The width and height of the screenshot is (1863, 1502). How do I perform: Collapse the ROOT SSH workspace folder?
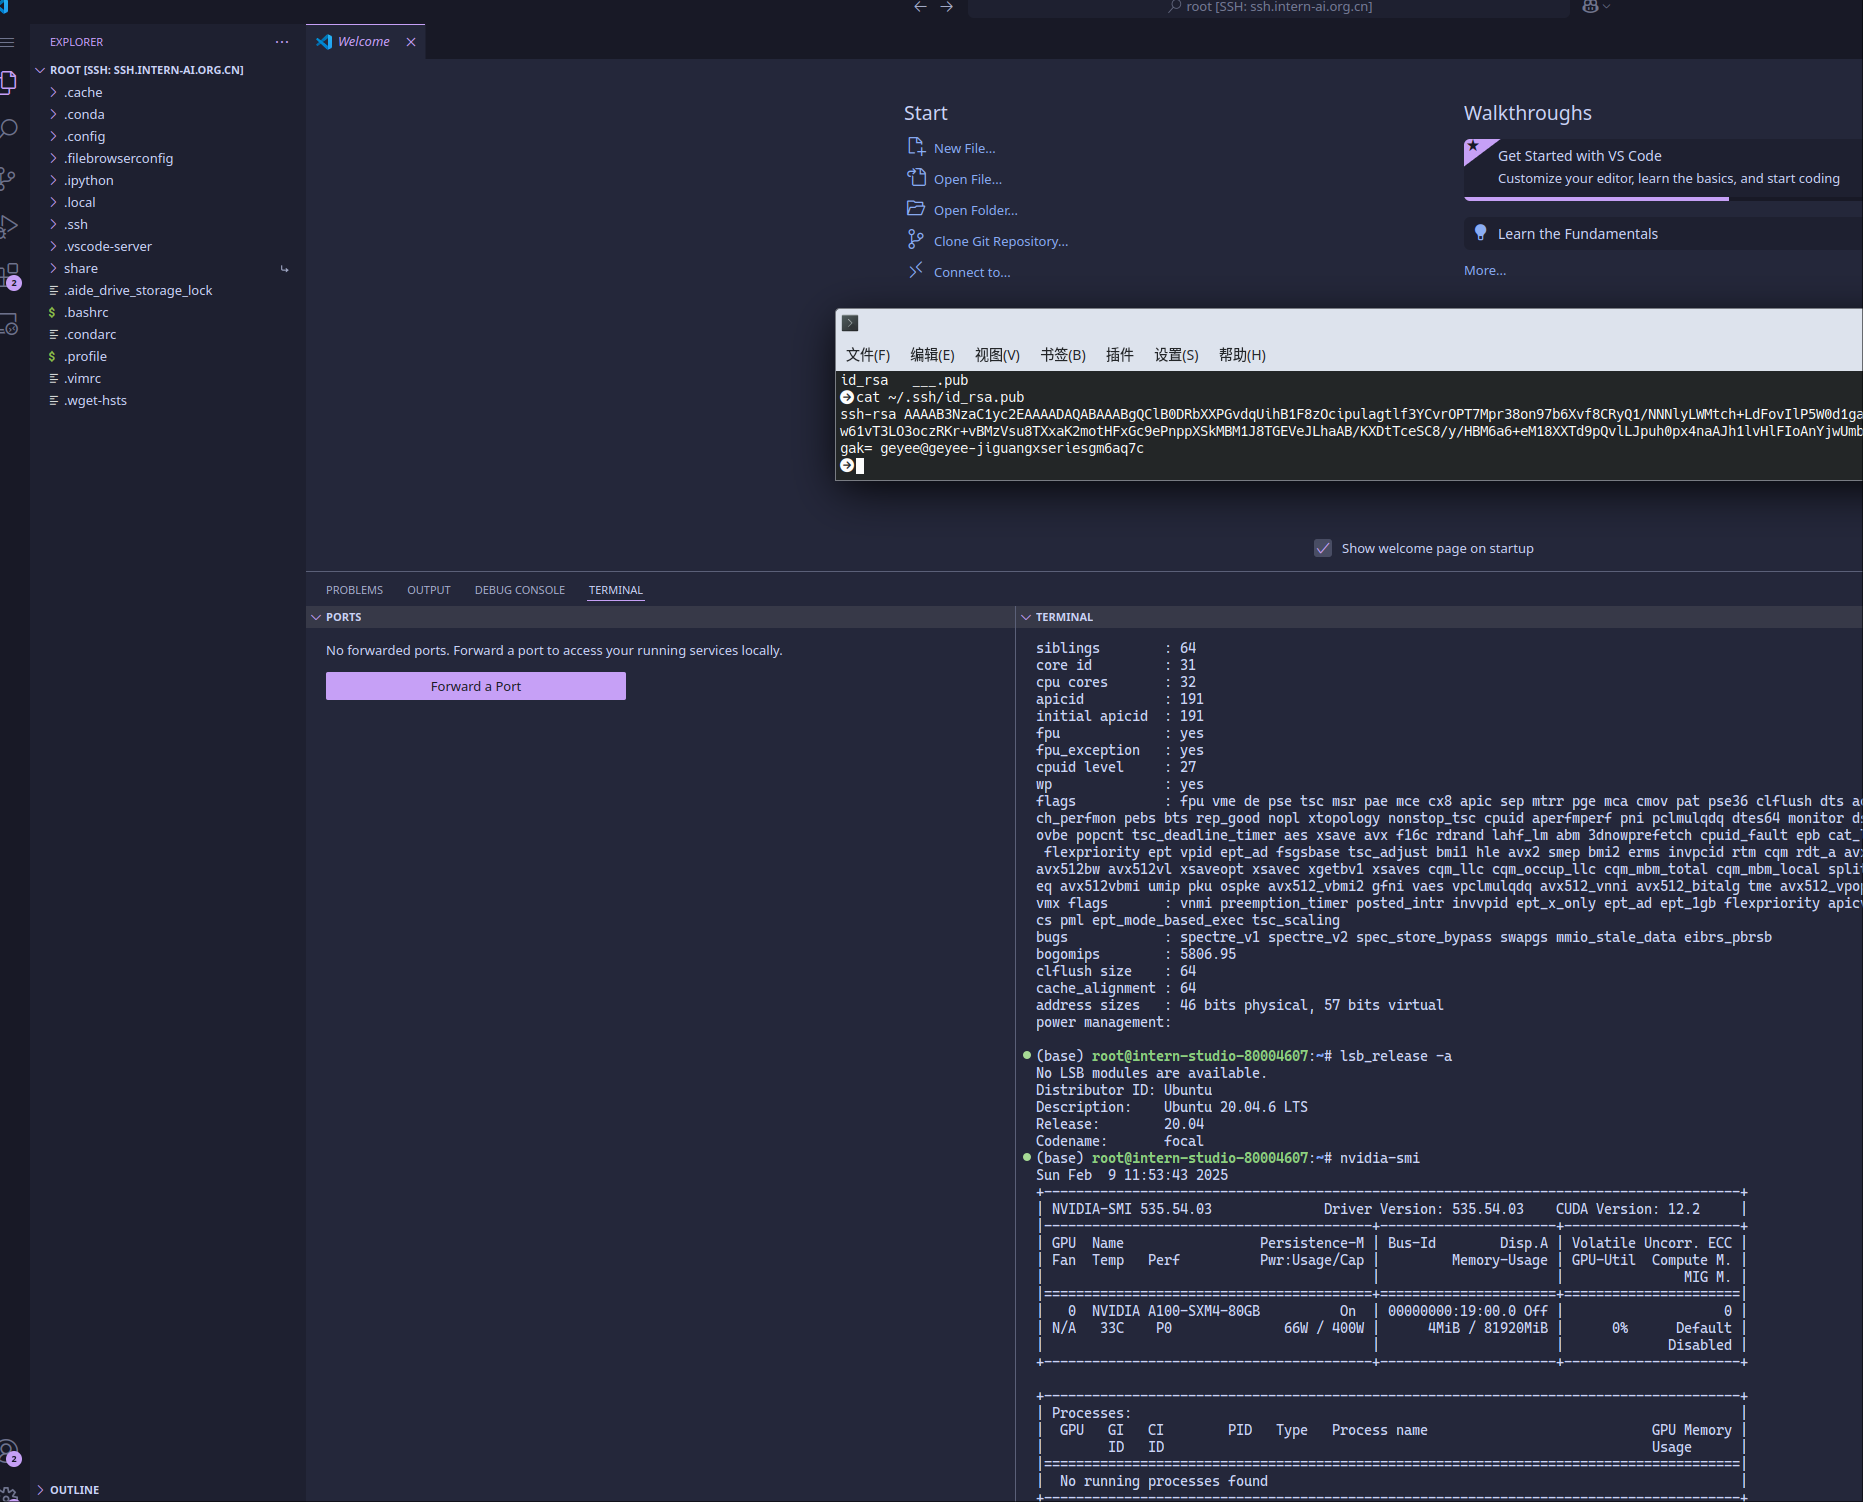(40, 70)
